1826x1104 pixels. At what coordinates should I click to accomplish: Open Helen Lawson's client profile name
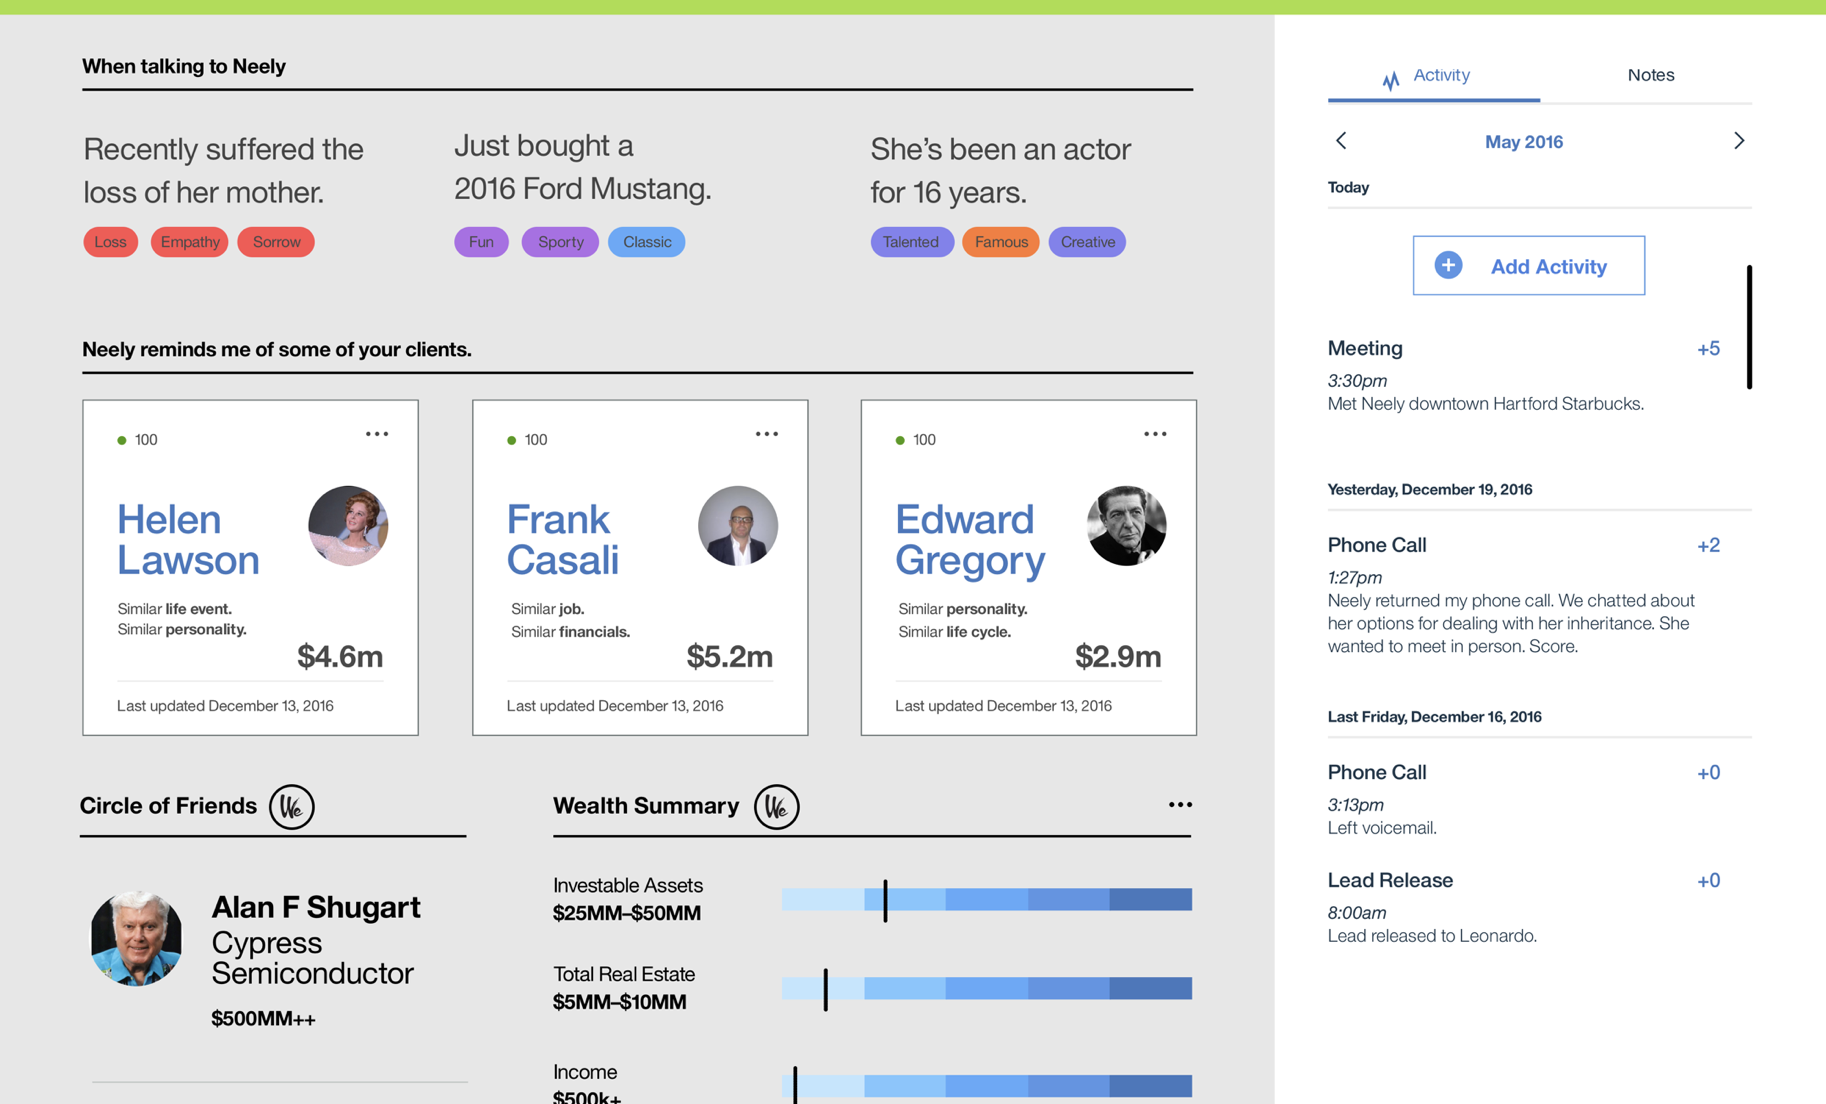click(188, 539)
